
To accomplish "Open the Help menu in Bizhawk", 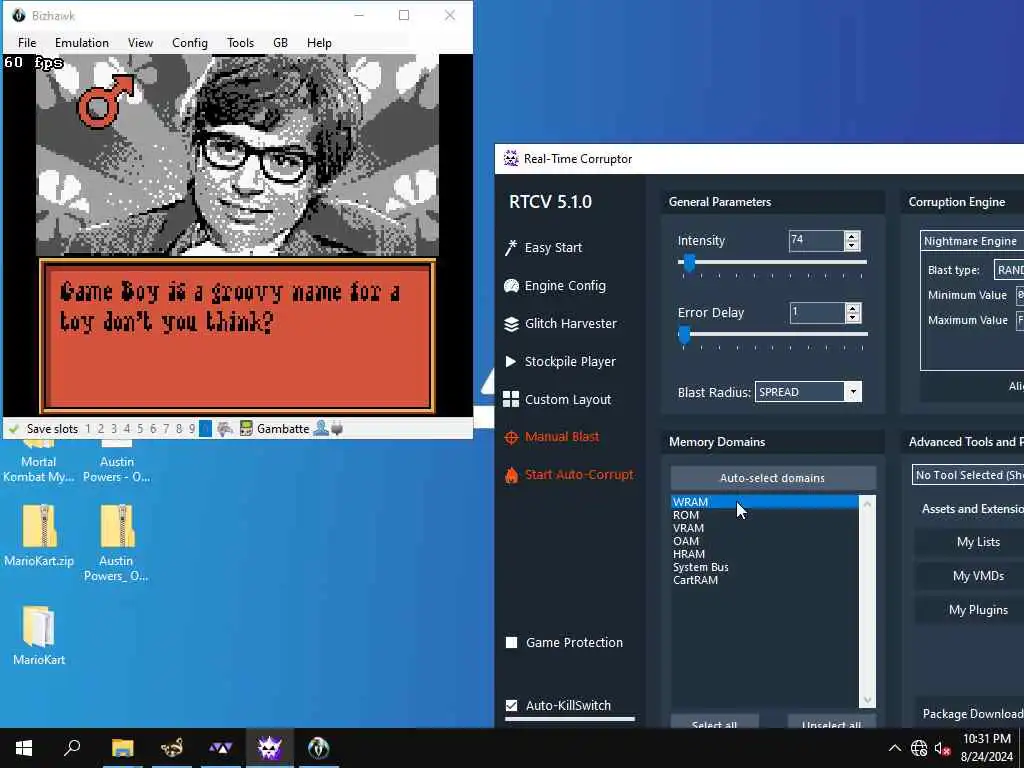I will (319, 42).
